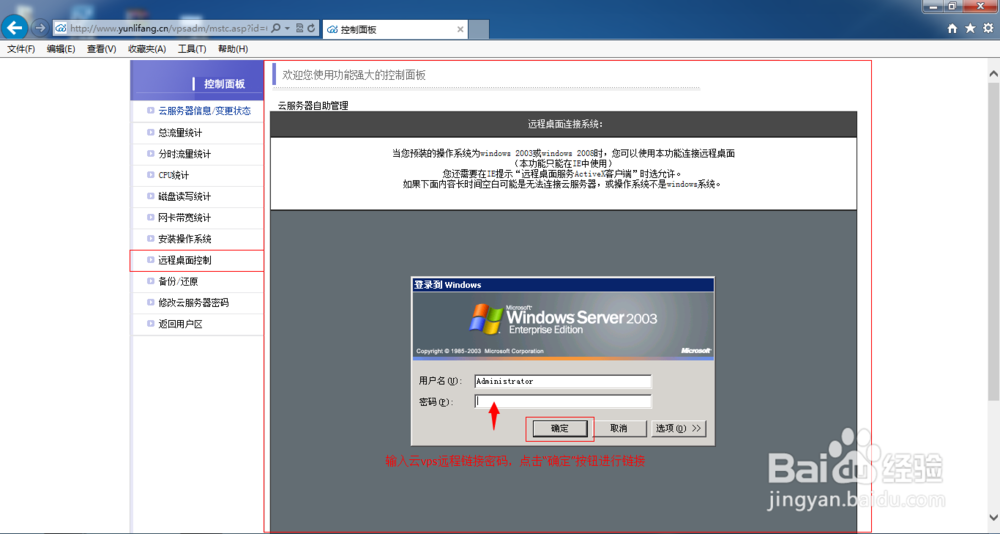The height and width of the screenshot is (534, 1000).
Task: Open the 查看(V) menu
Action: pos(101,49)
